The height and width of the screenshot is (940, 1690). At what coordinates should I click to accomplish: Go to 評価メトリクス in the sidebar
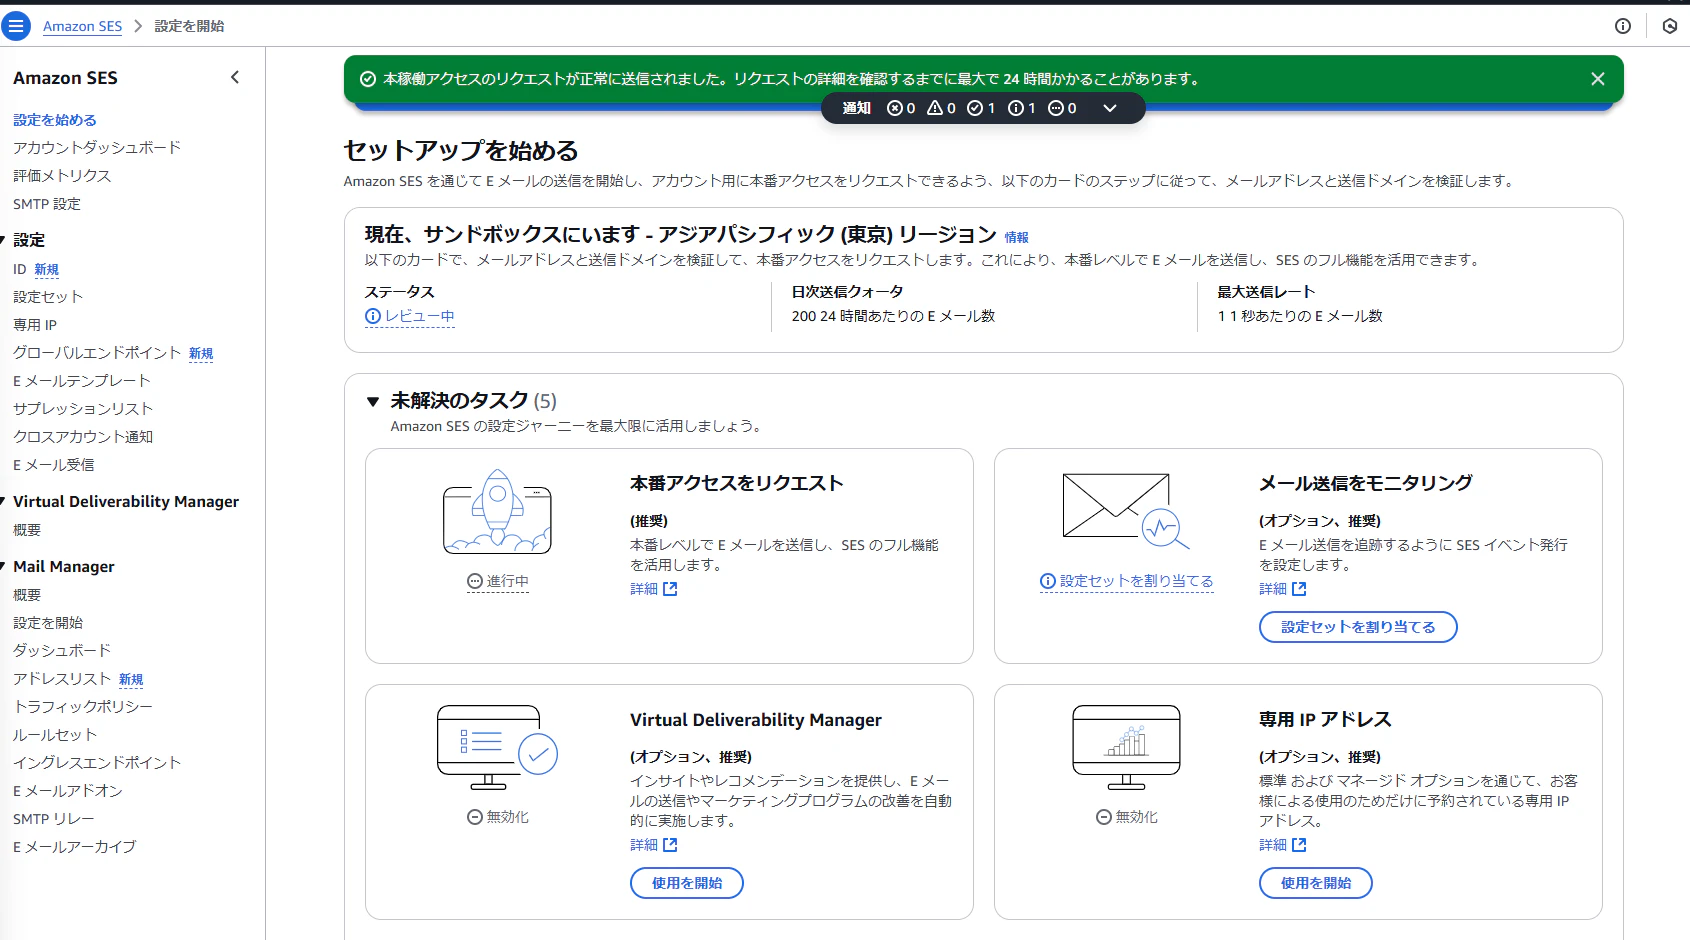[62, 176]
